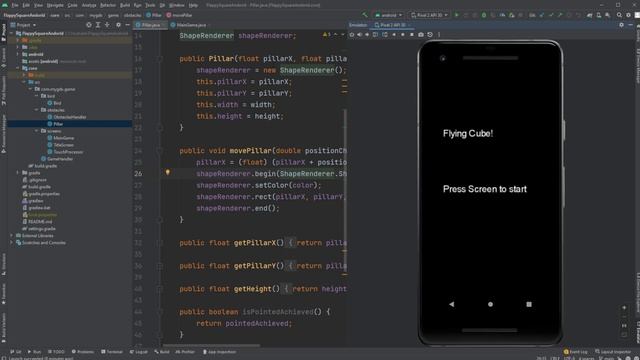Click the emulator volume up icon
The width and height of the screenshot is (640, 360).
(x=360, y=35)
